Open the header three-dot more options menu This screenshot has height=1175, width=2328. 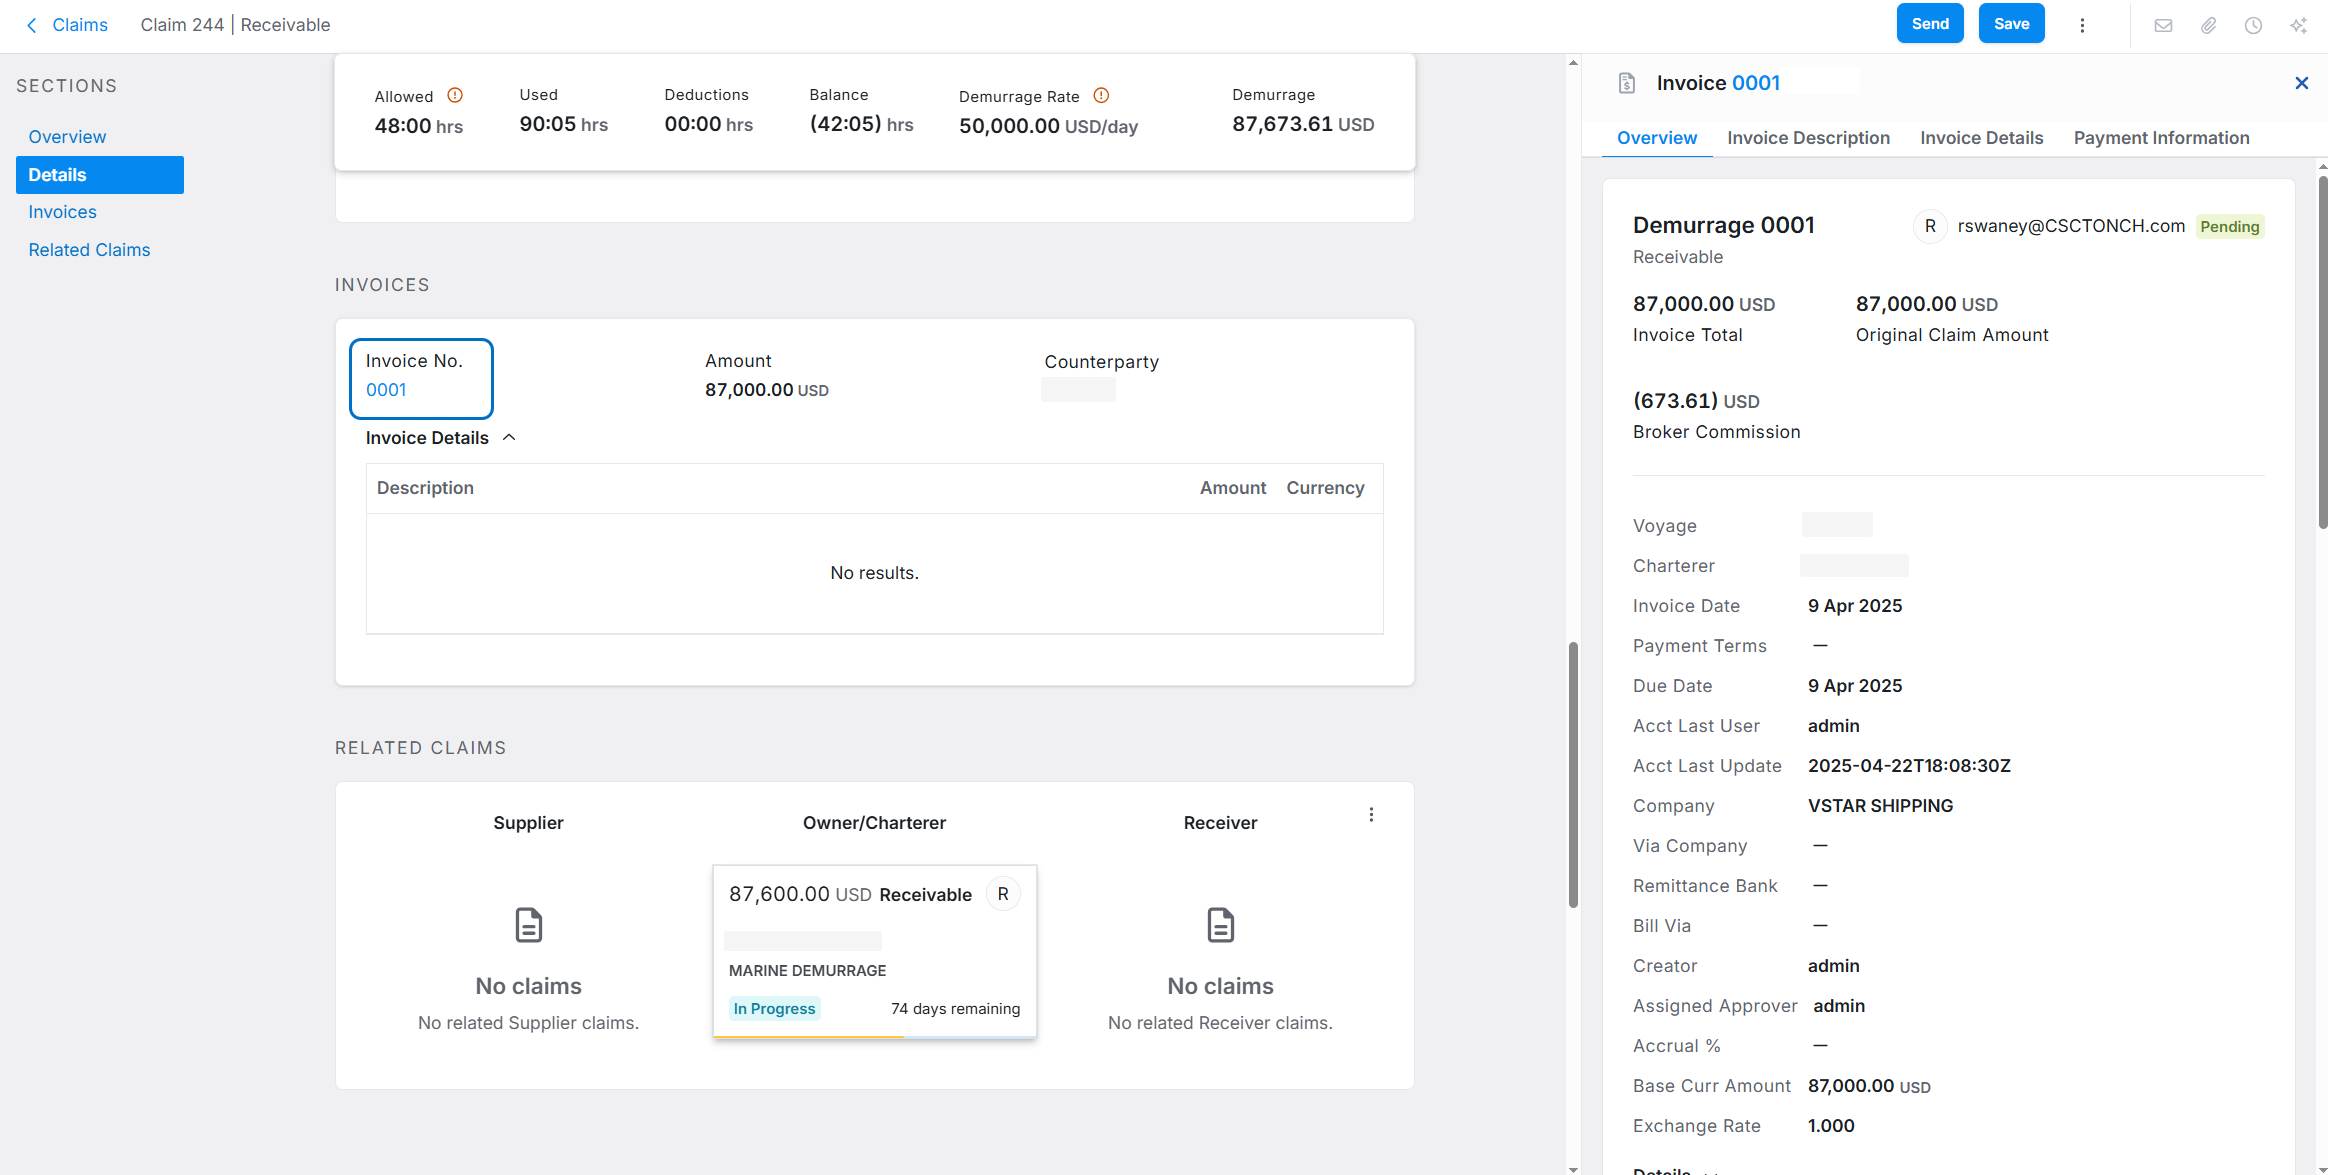coord(2082,26)
